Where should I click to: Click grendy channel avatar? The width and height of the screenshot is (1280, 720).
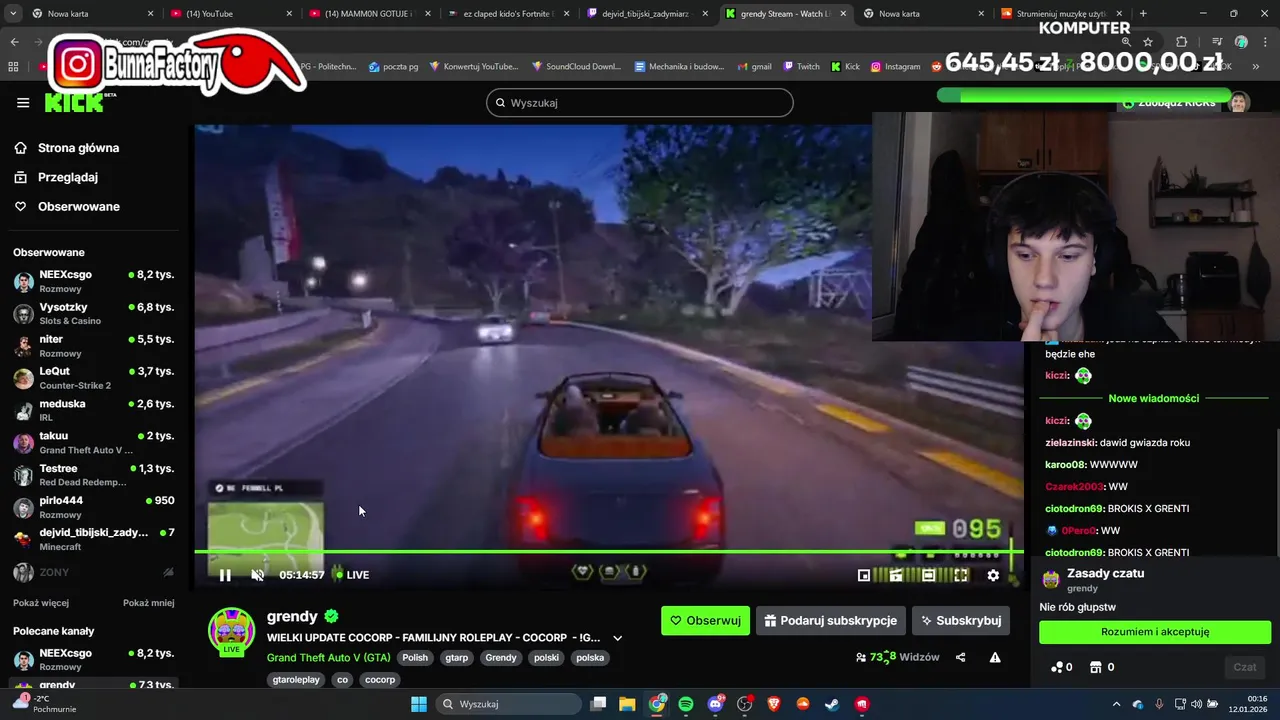(231, 630)
